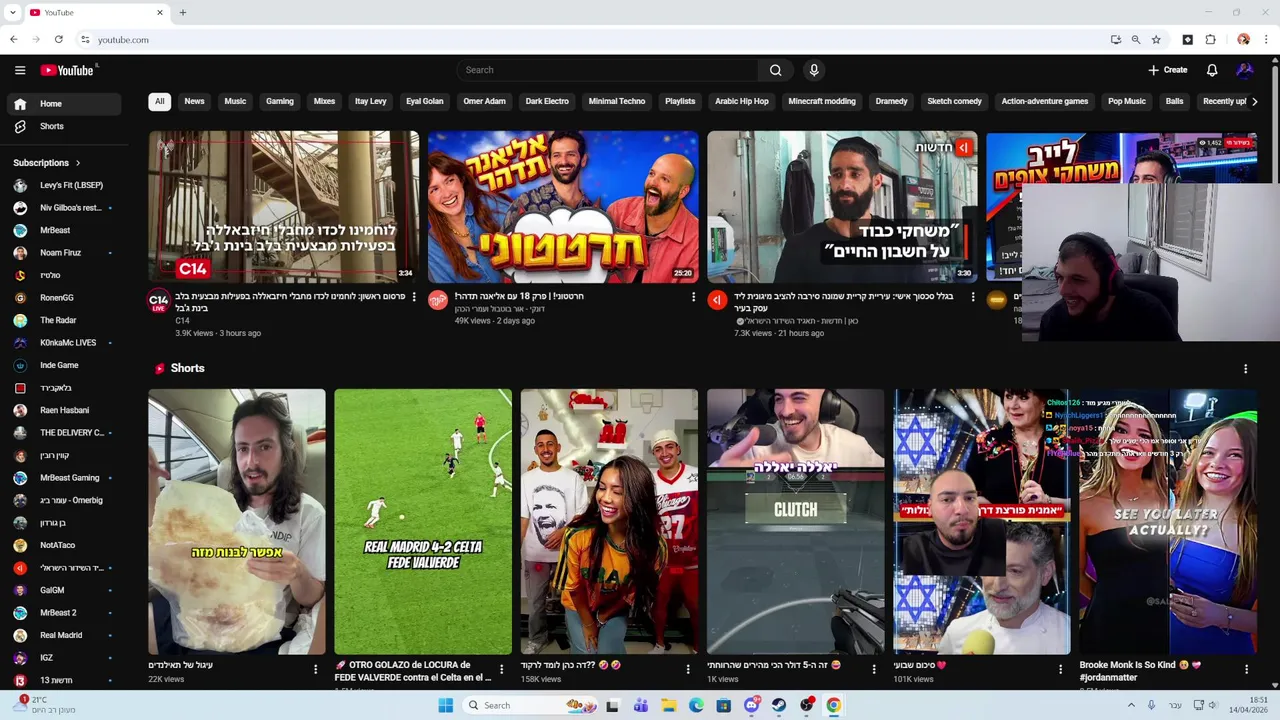Bookmark this page with star icon
This screenshot has width=1280, height=720.
(1156, 39)
